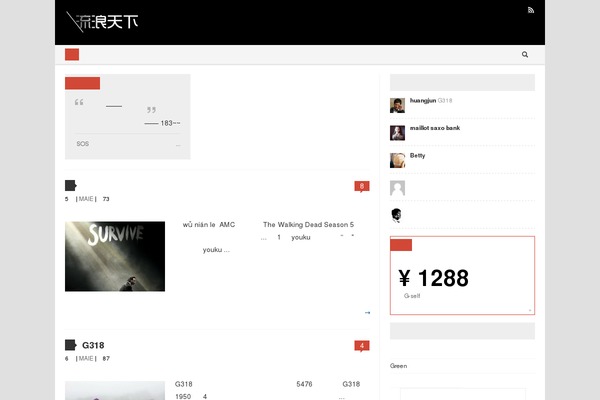Open Betty commenter link

coord(417,155)
